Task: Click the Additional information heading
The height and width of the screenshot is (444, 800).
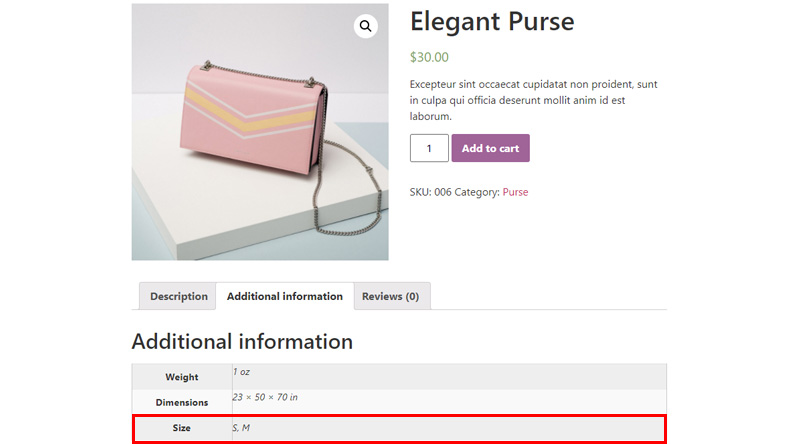Action: pos(242,341)
